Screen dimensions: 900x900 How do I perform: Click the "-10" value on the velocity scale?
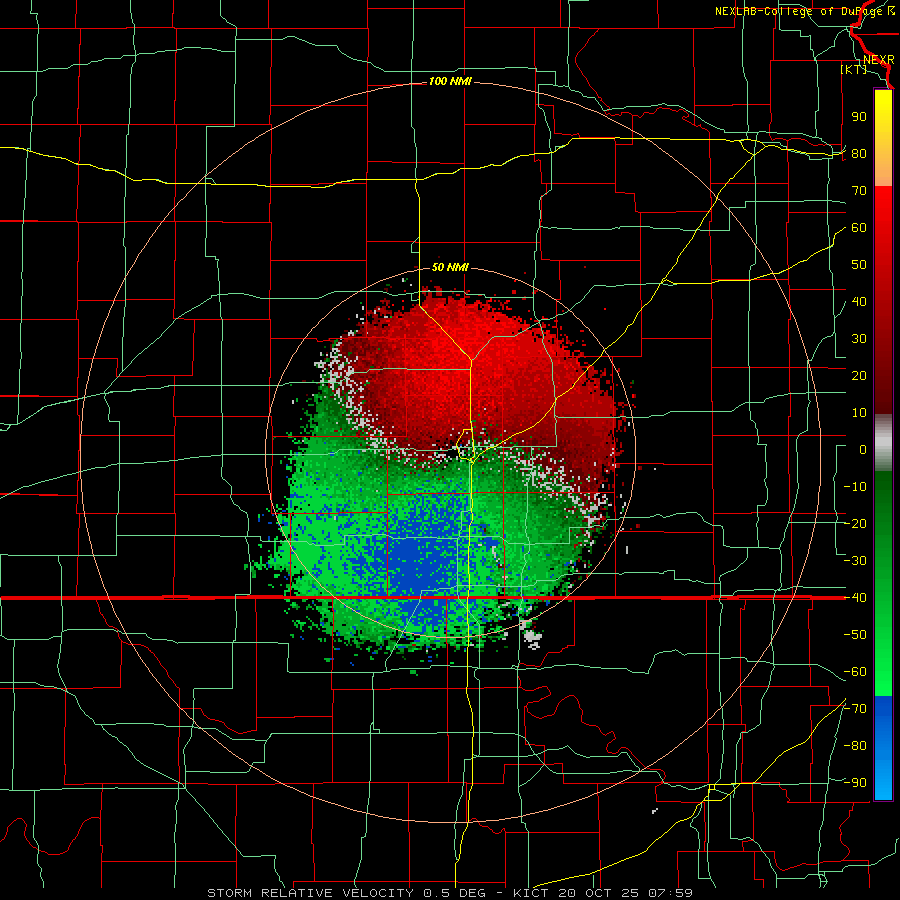855,487
